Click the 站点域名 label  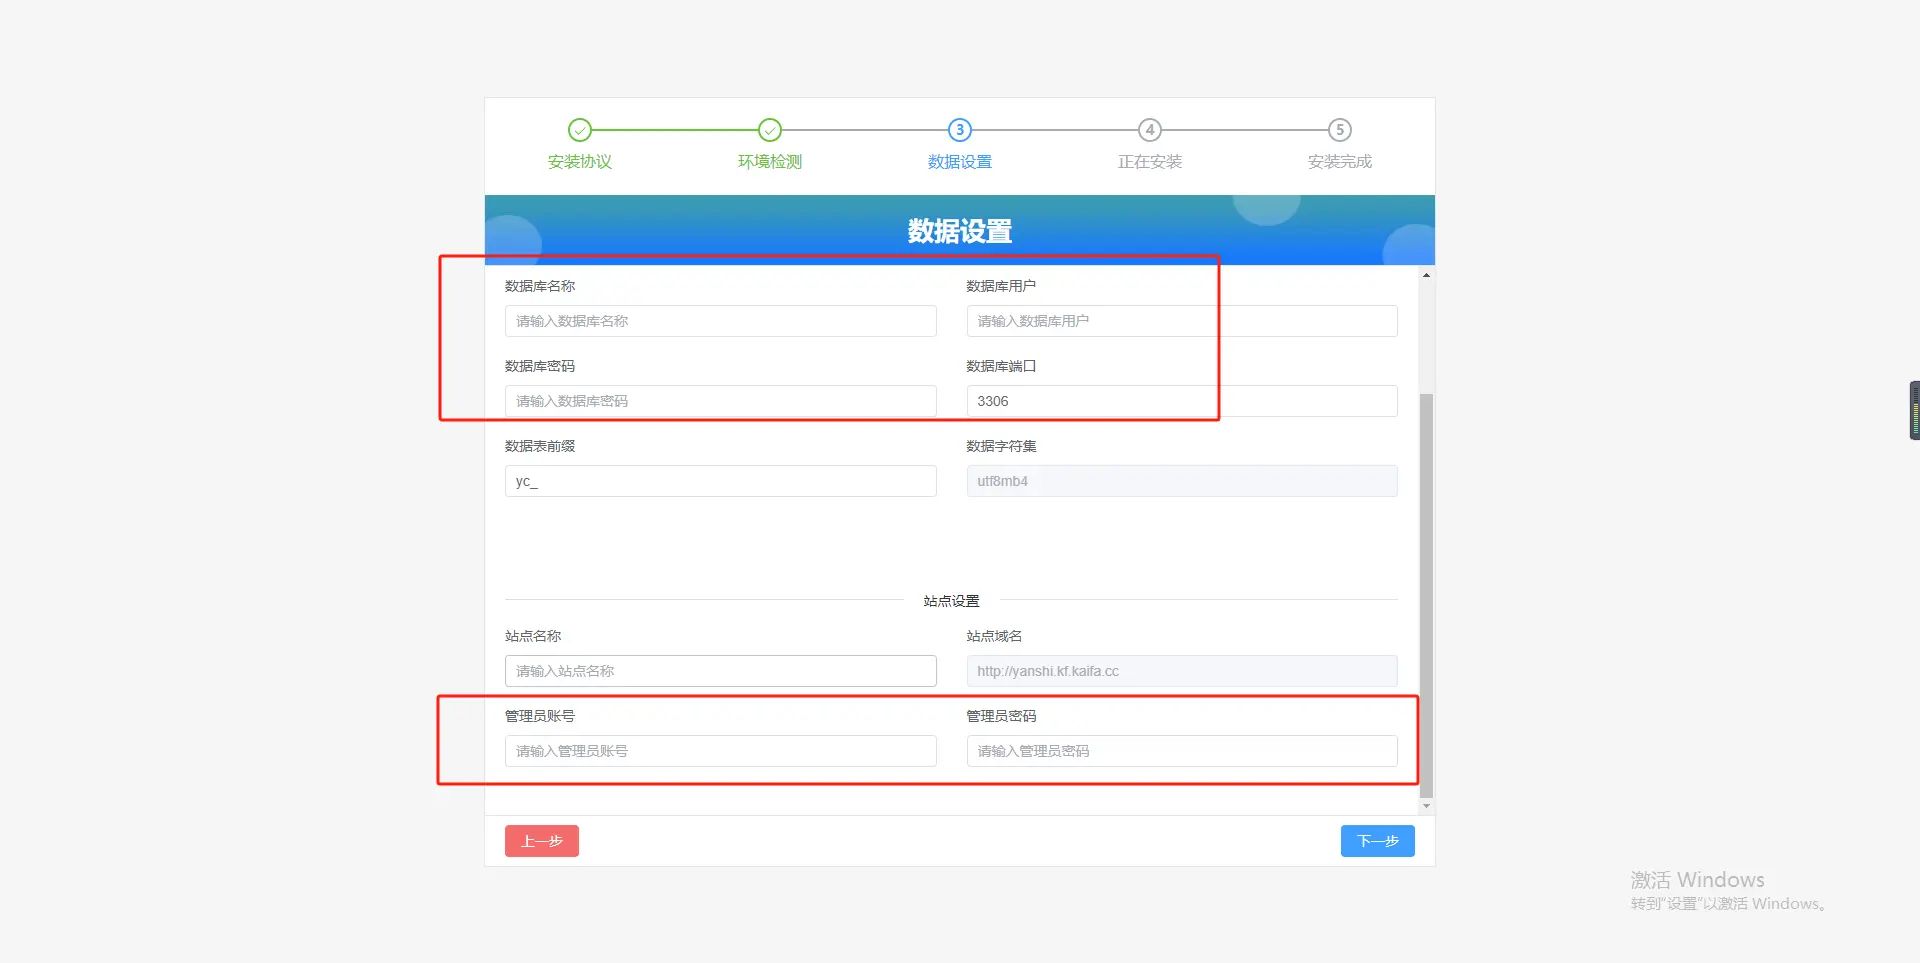click(994, 636)
